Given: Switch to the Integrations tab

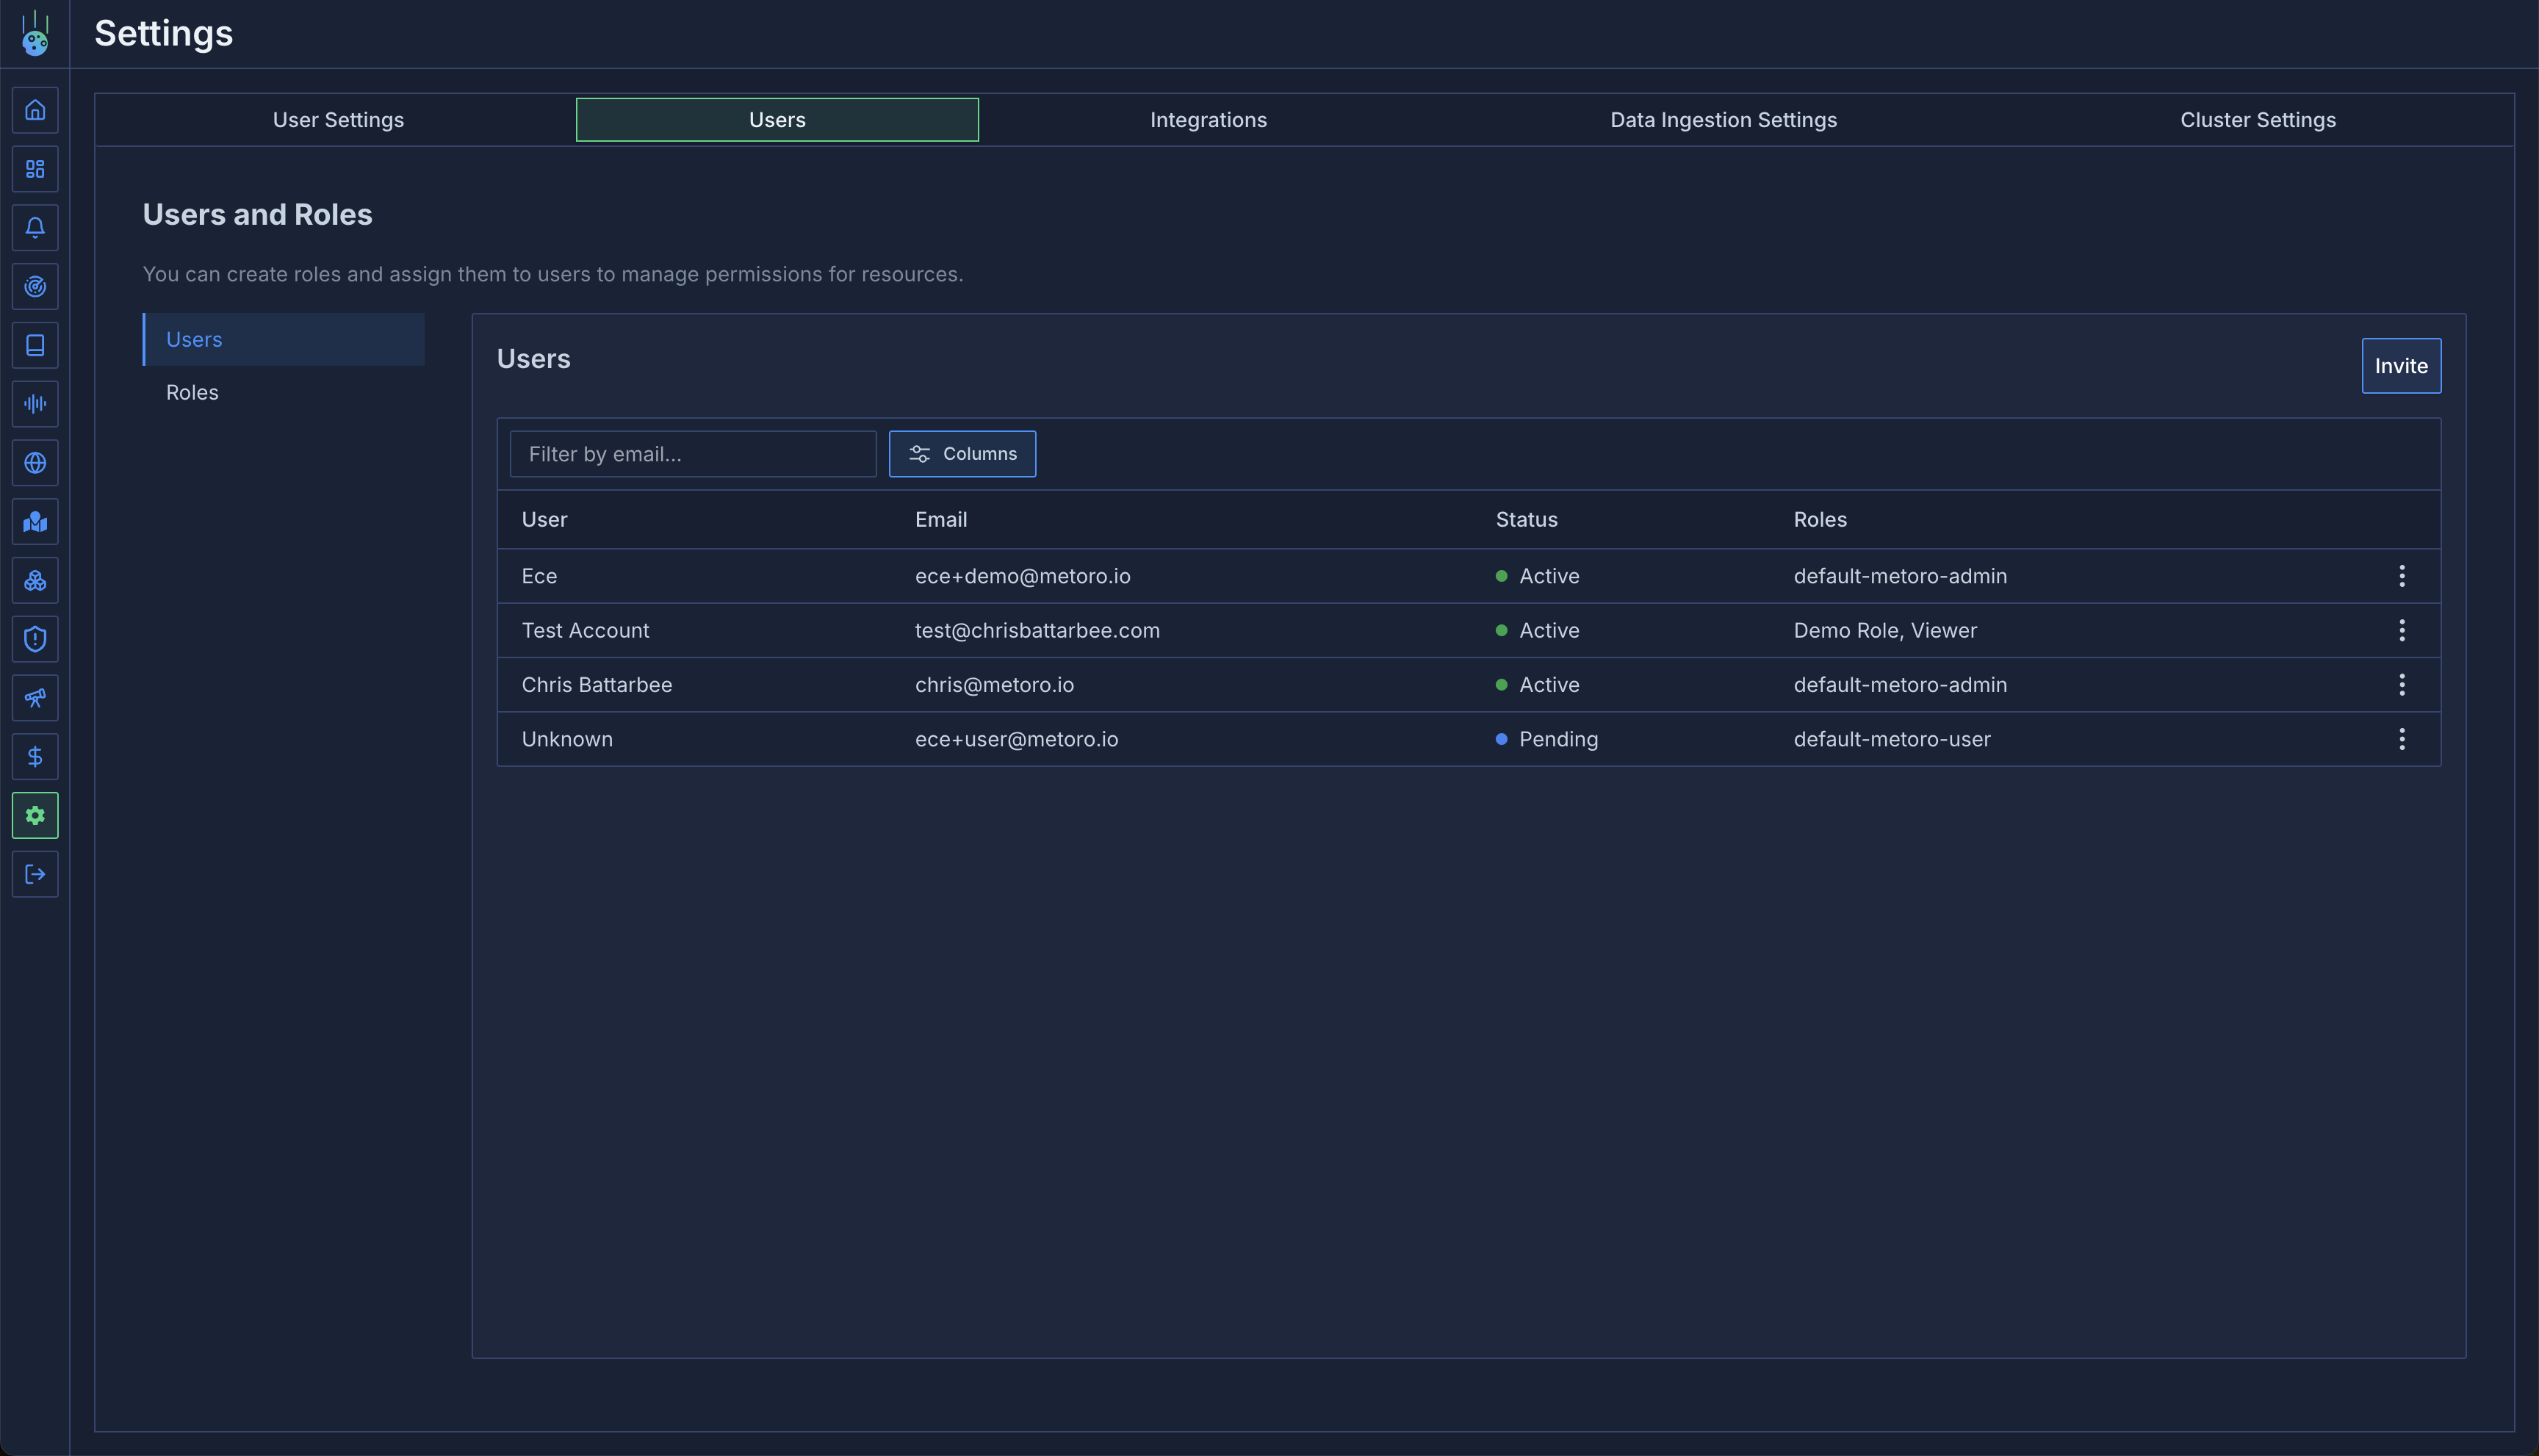Looking at the screenshot, I should click(x=1208, y=120).
